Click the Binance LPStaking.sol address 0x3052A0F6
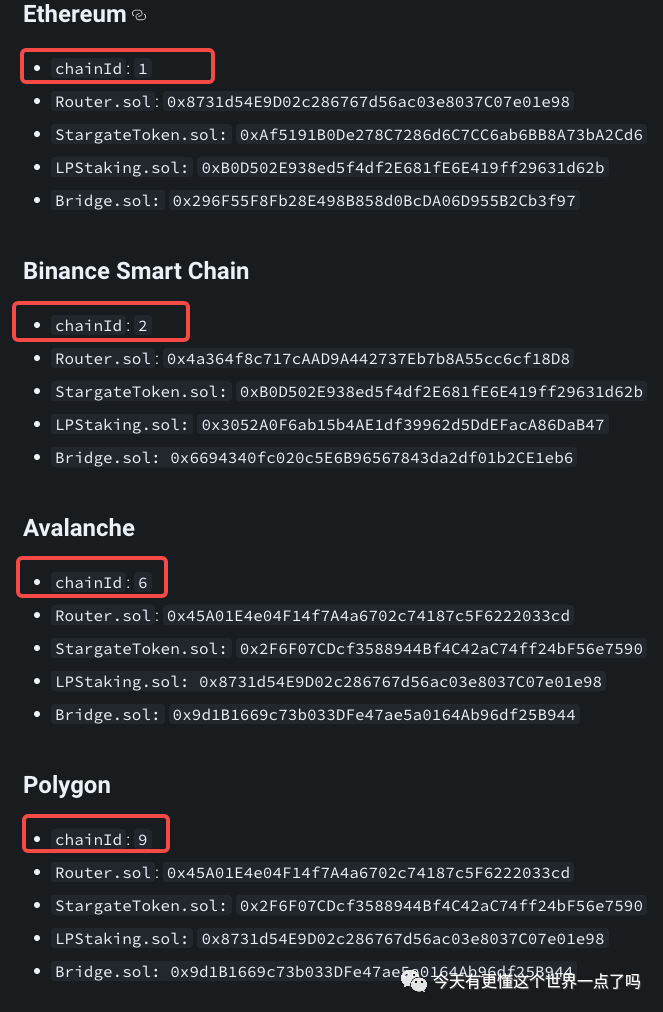Viewport: 663px width, 1012px height. point(403,424)
